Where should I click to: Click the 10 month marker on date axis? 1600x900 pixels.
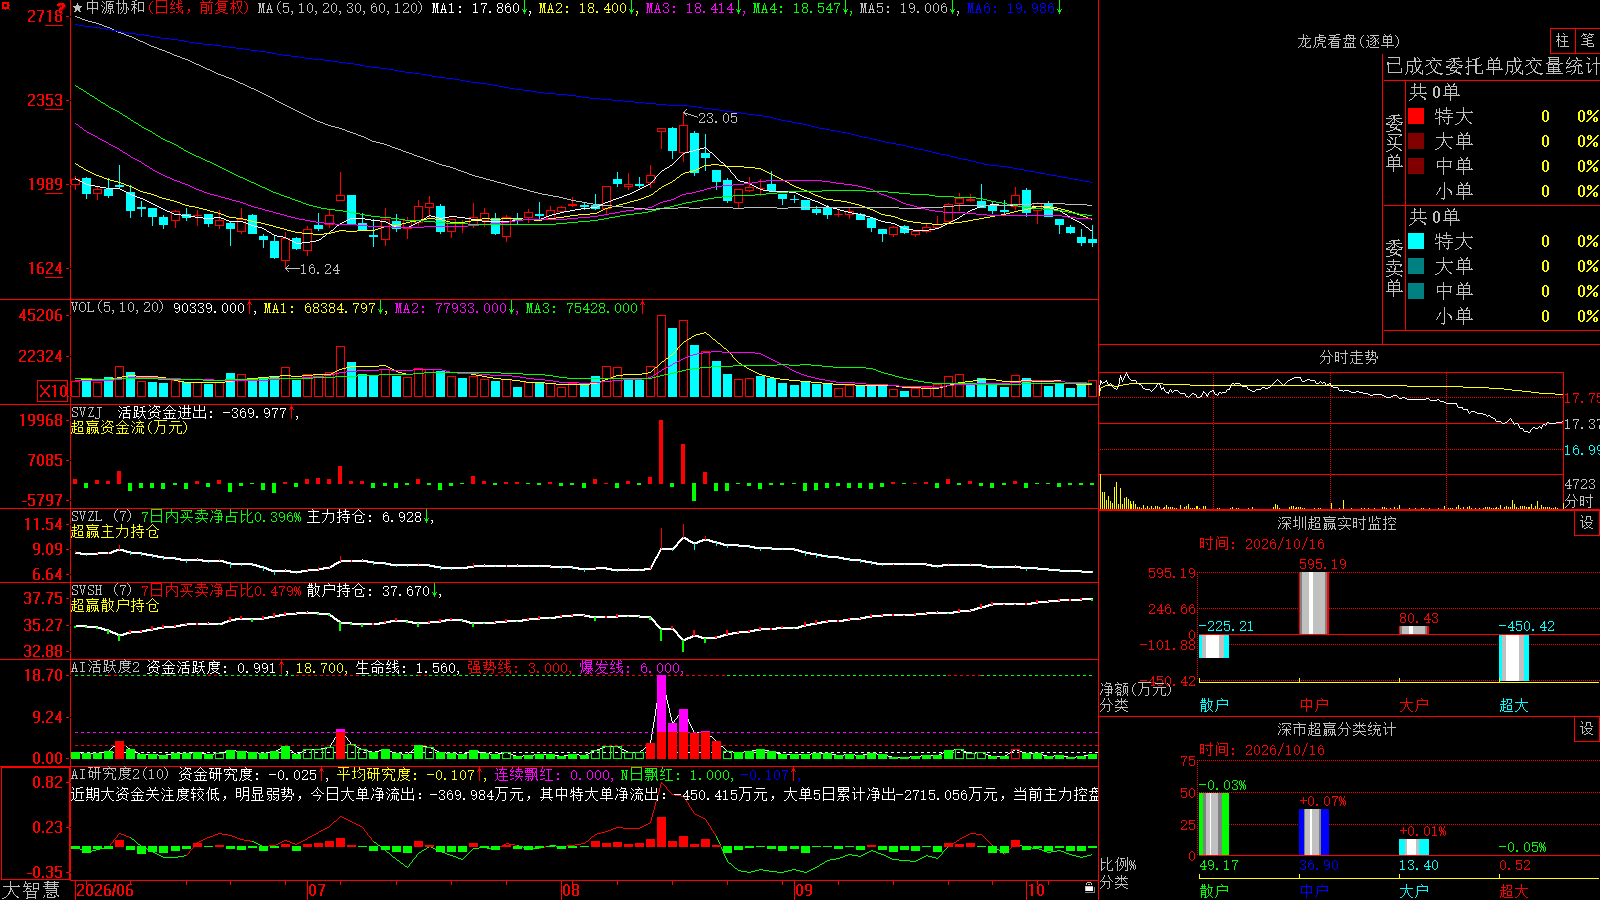click(1036, 890)
